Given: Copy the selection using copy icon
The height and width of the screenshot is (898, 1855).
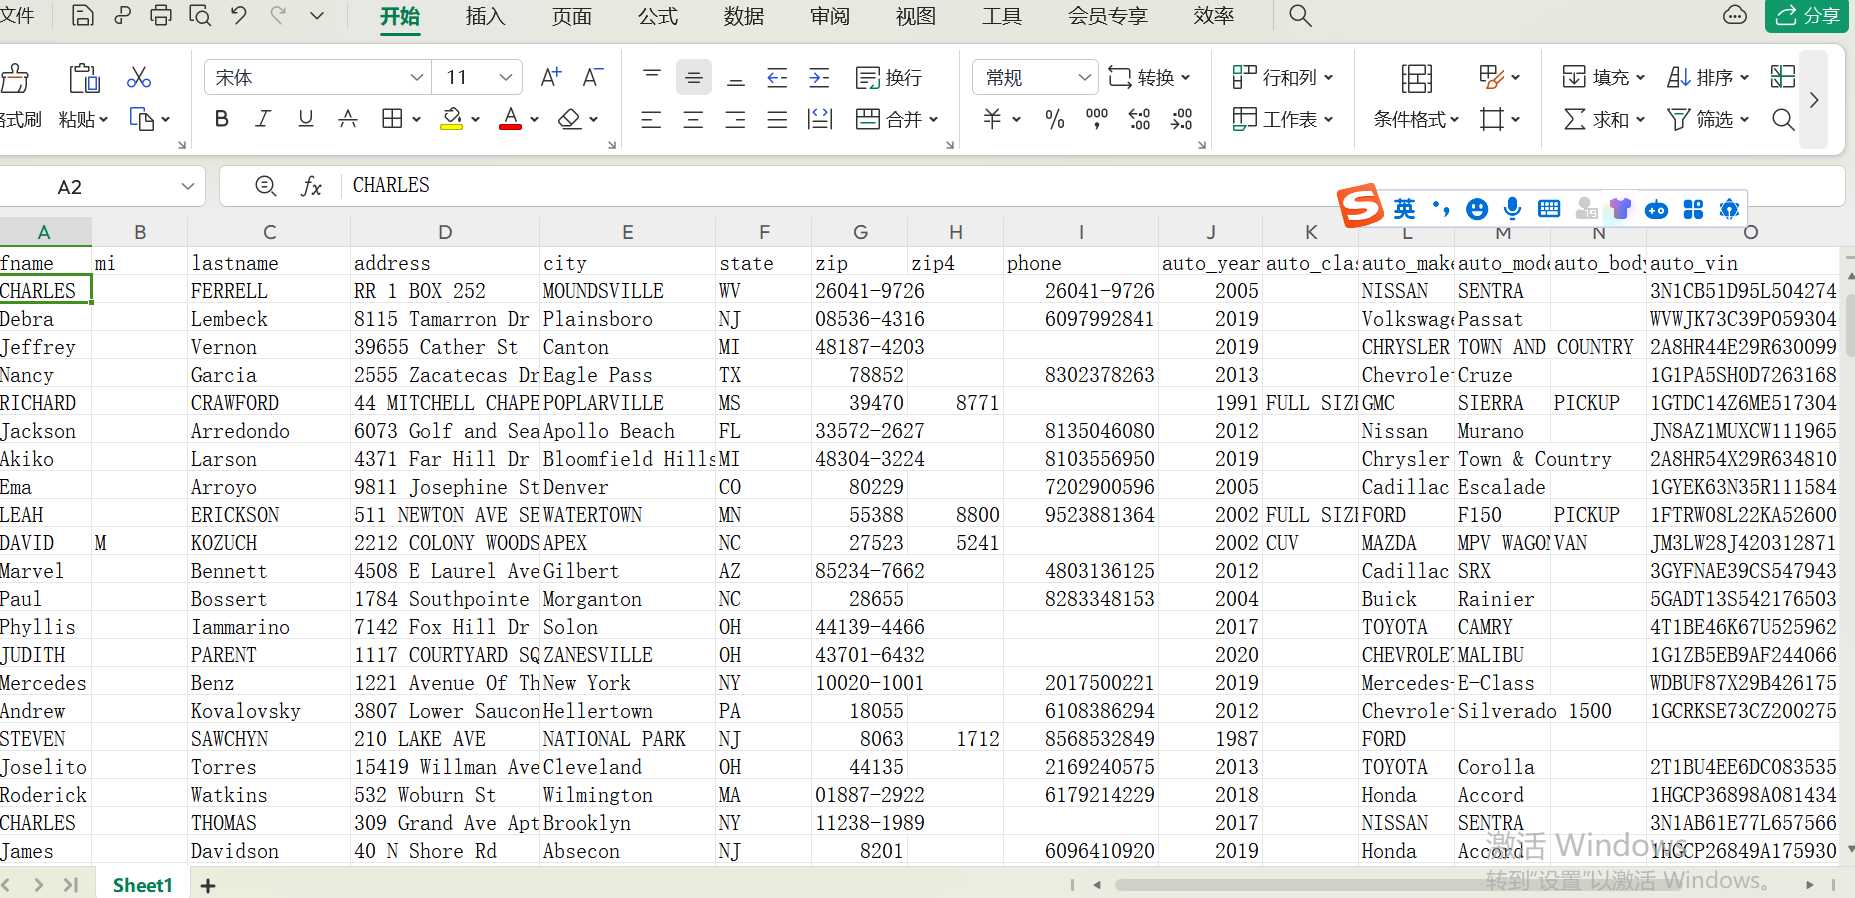Looking at the screenshot, I should 142,119.
